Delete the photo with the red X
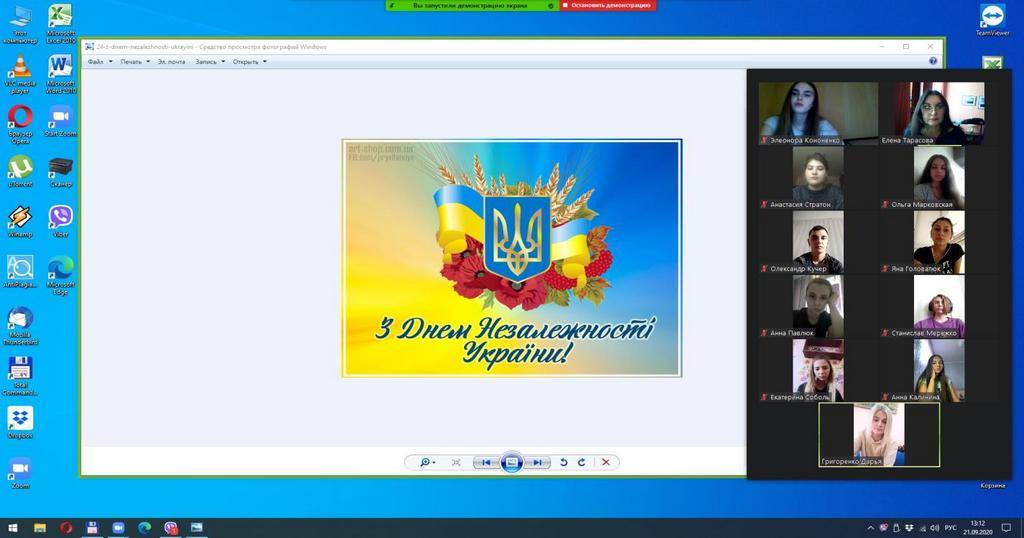The height and width of the screenshot is (538, 1024). pyautogui.click(x=606, y=462)
